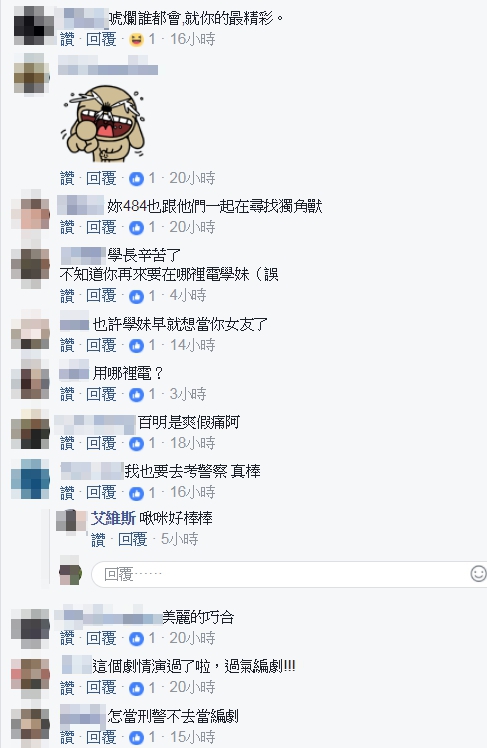Screen dimensions: 487x748
Task: Click the 回覆 reply text input field
Action: coord(280,574)
